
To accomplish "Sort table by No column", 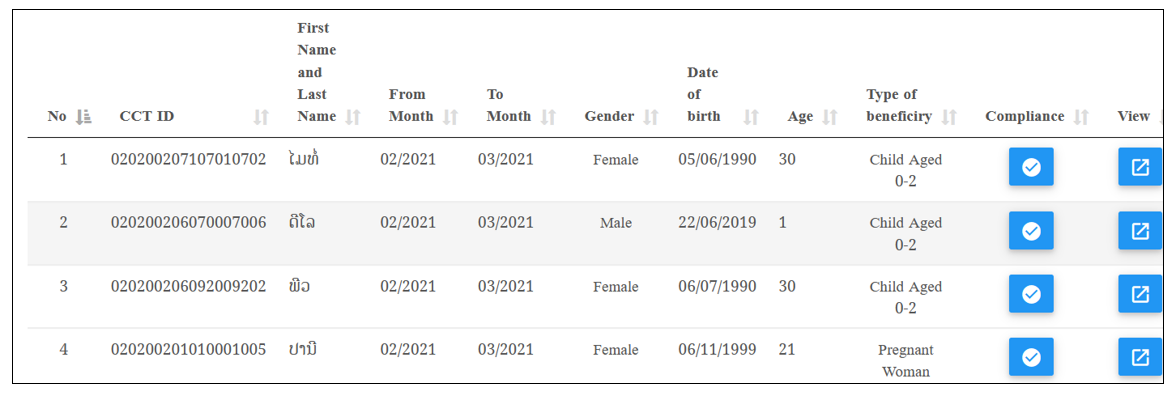I will 84,117.
